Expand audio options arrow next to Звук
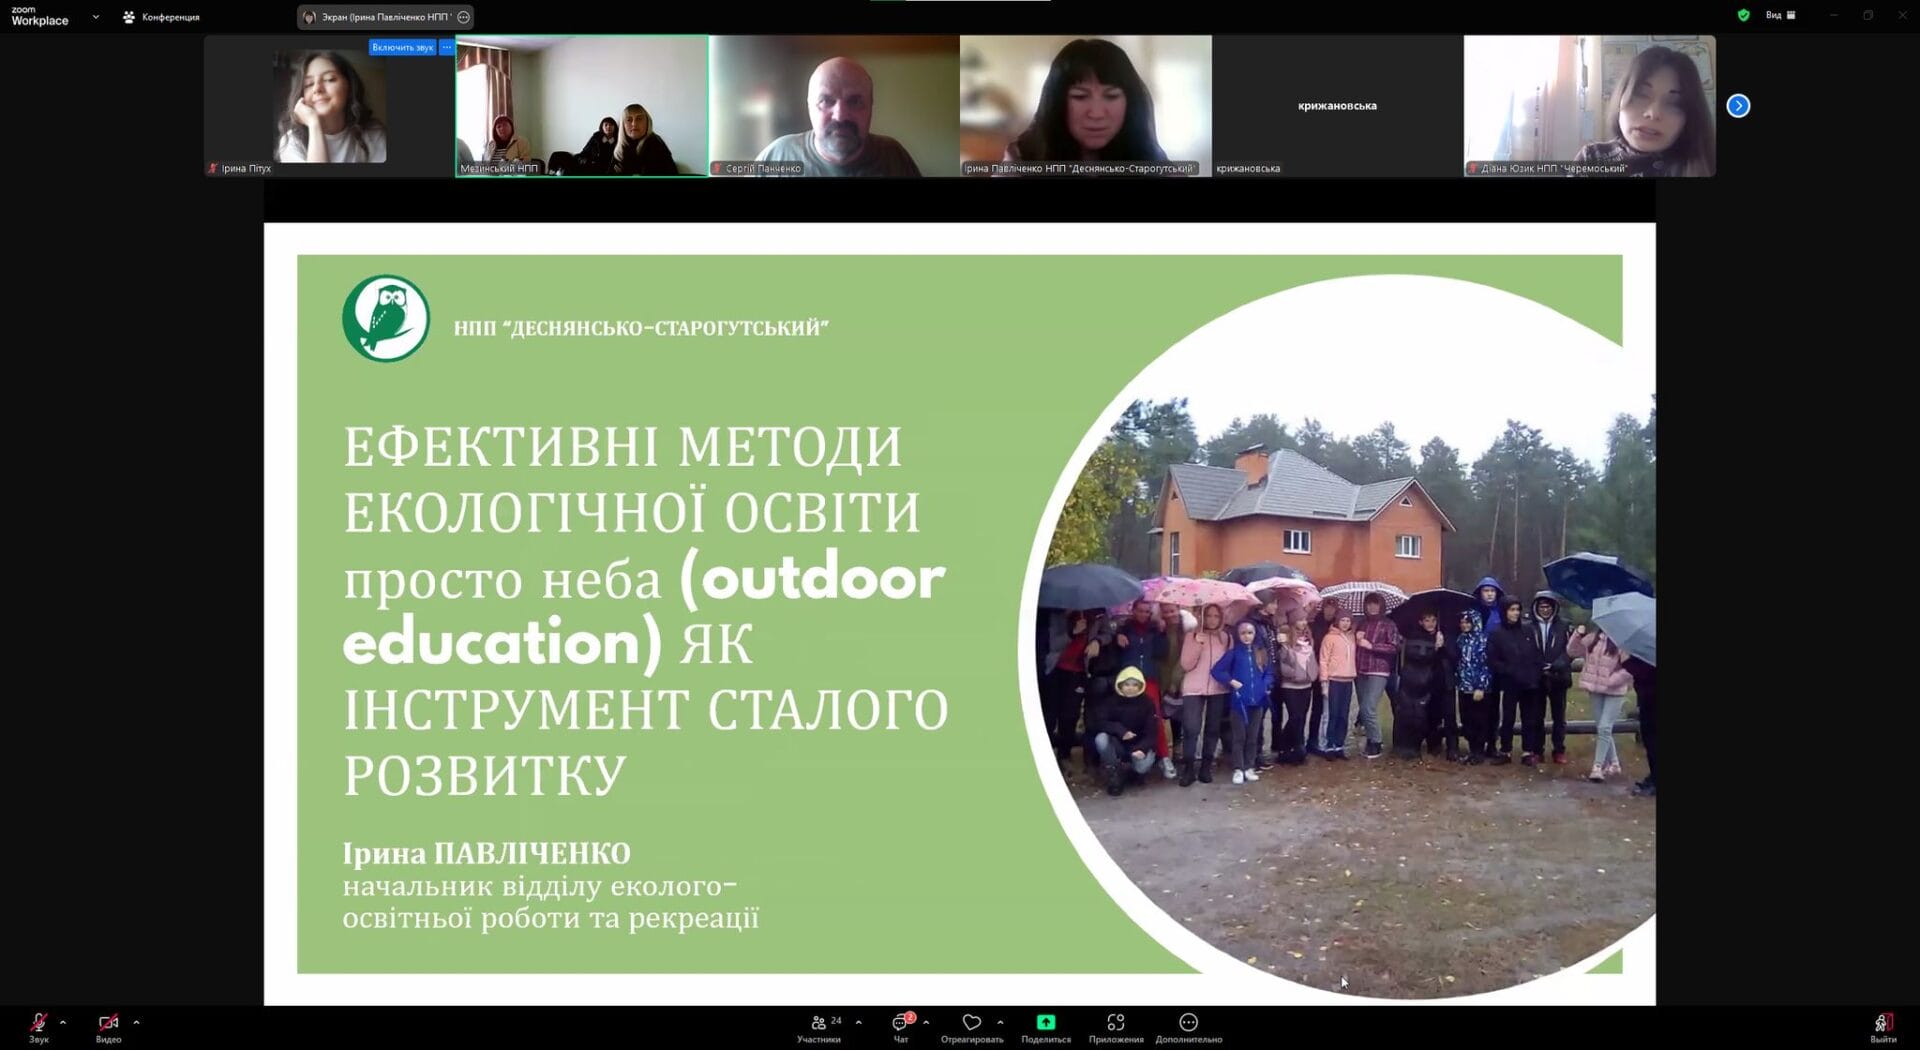This screenshot has width=1920, height=1050. [63, 1022]
